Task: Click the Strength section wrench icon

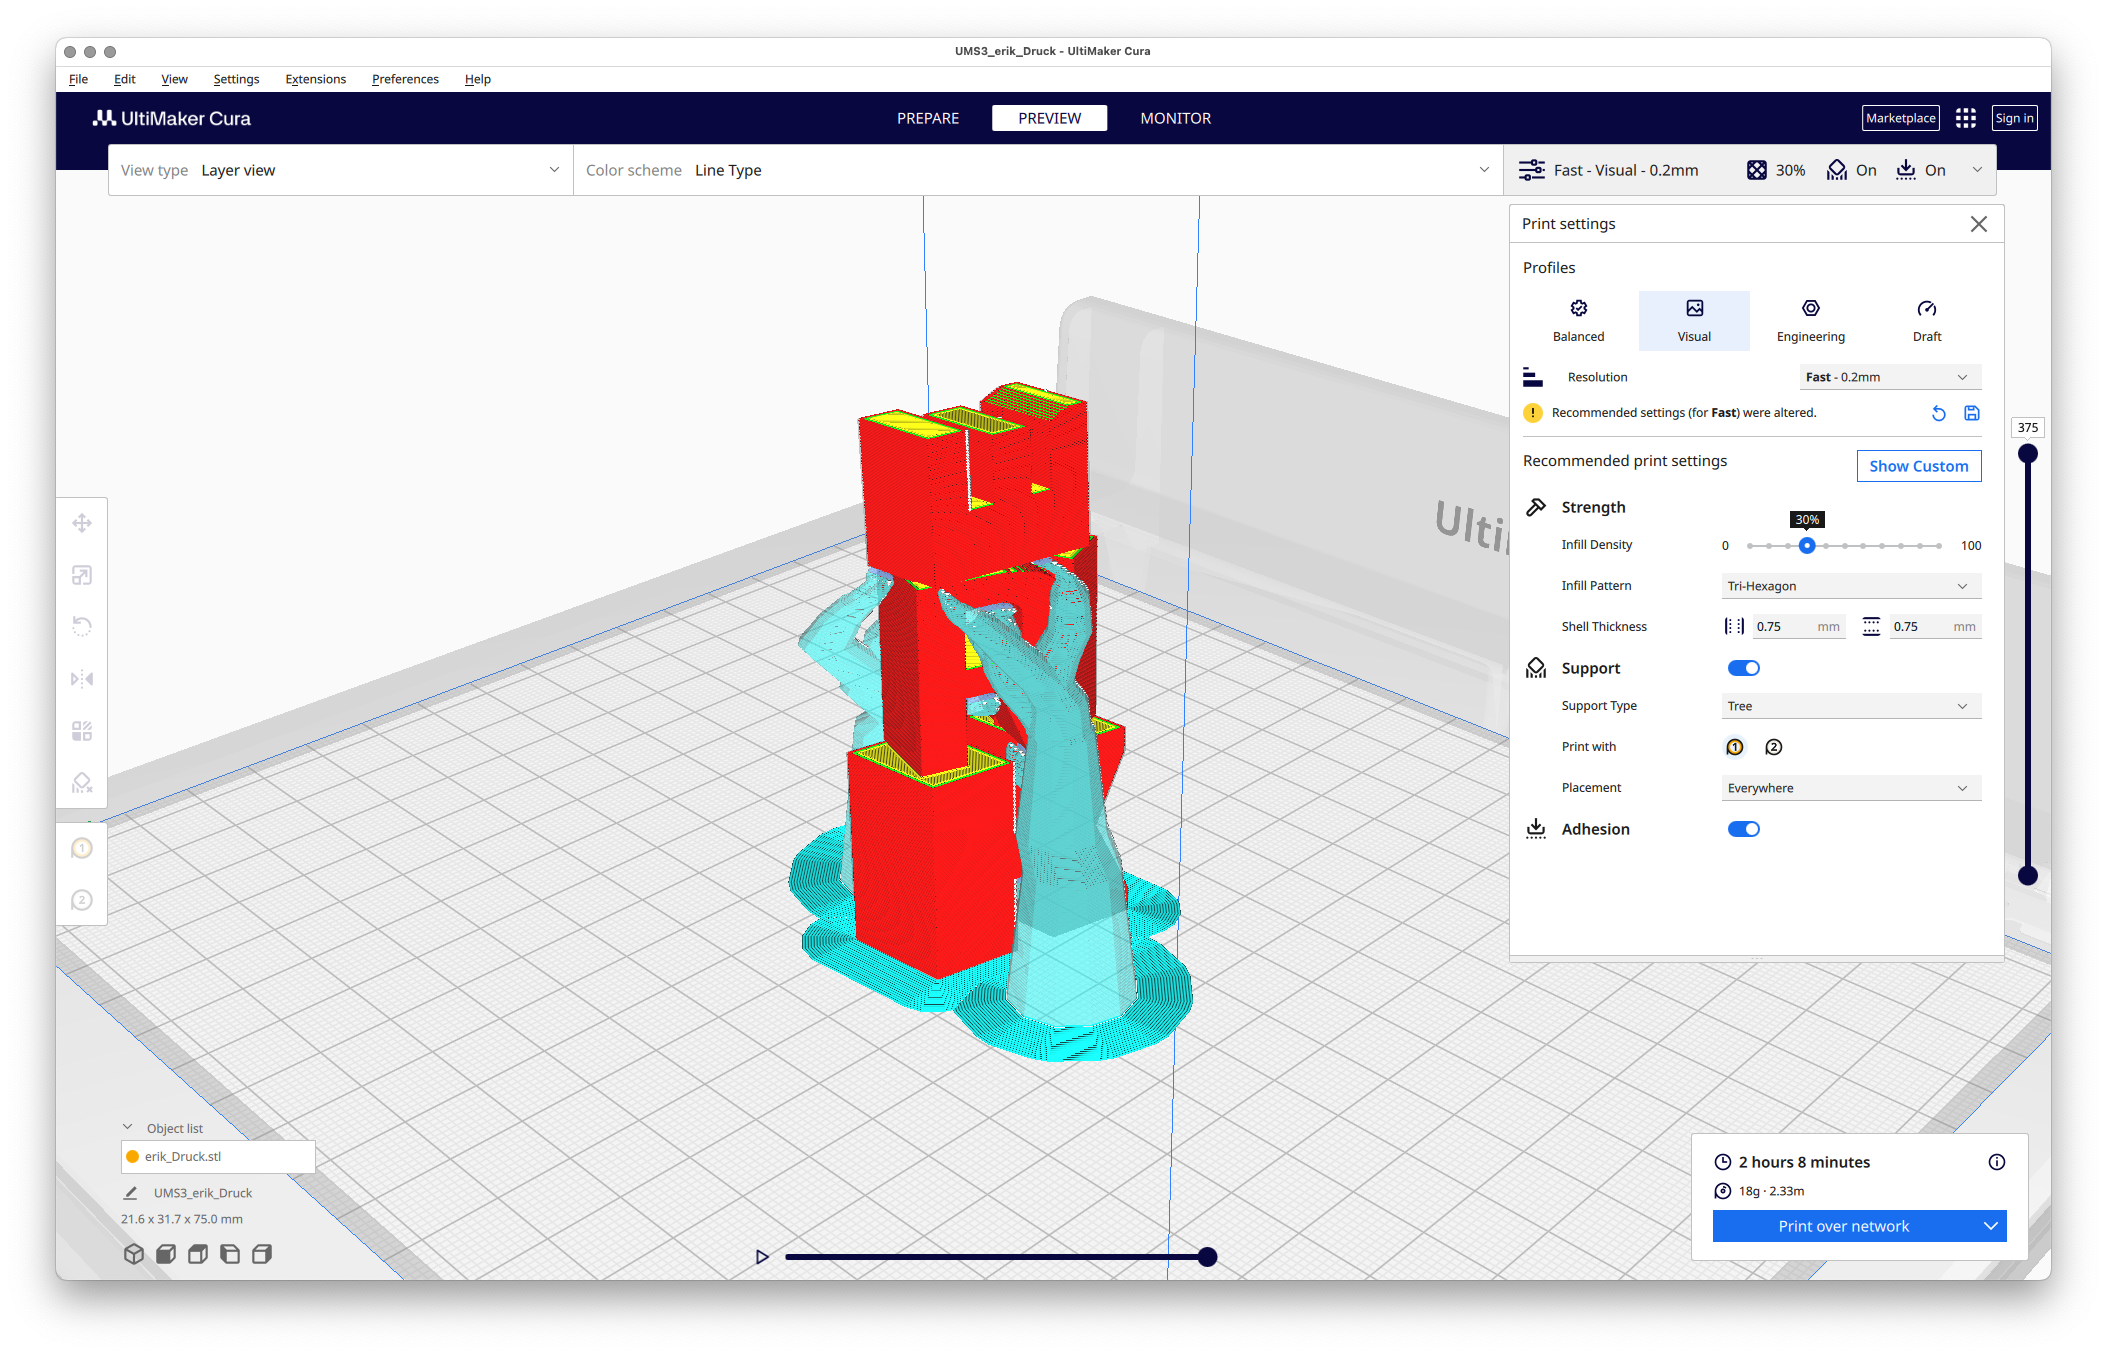Action: click(x=1536, y=507)
